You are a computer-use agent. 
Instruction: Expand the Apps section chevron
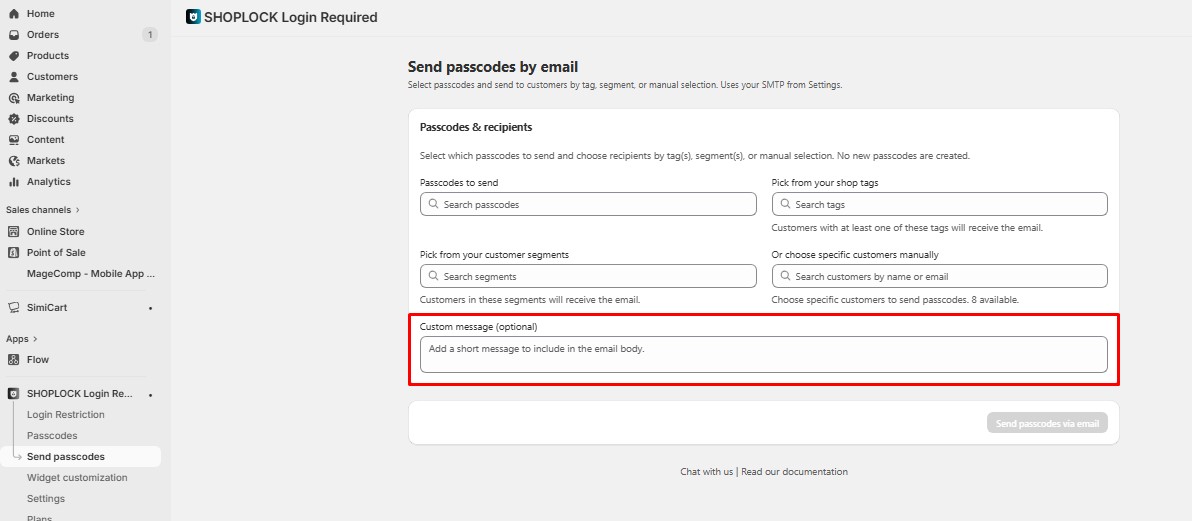pyautogui.click(x=36, y=339)
